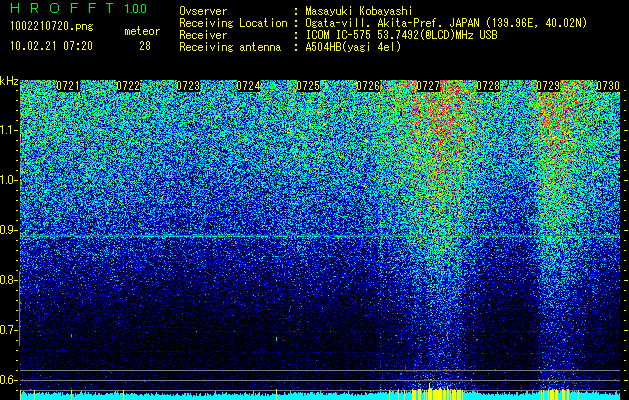The image size is (629, 400).
Task: Click the 1.0 kHz axis label
Action: point(9,180)
